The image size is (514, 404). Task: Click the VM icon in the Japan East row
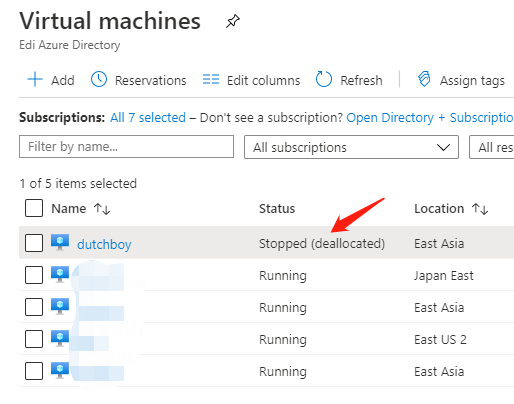click(x=60, y=274)
